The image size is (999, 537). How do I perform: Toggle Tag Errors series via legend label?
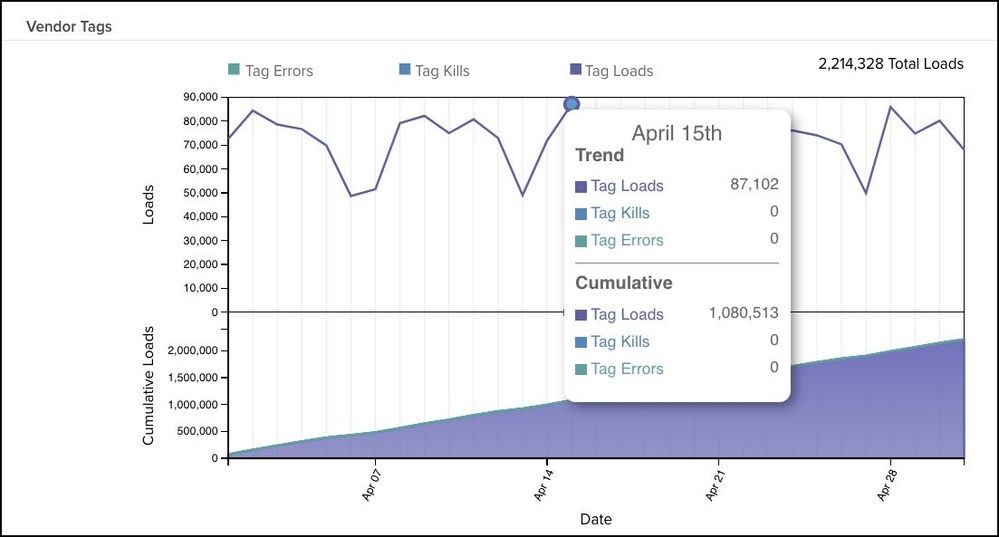(x=279, y=71)
